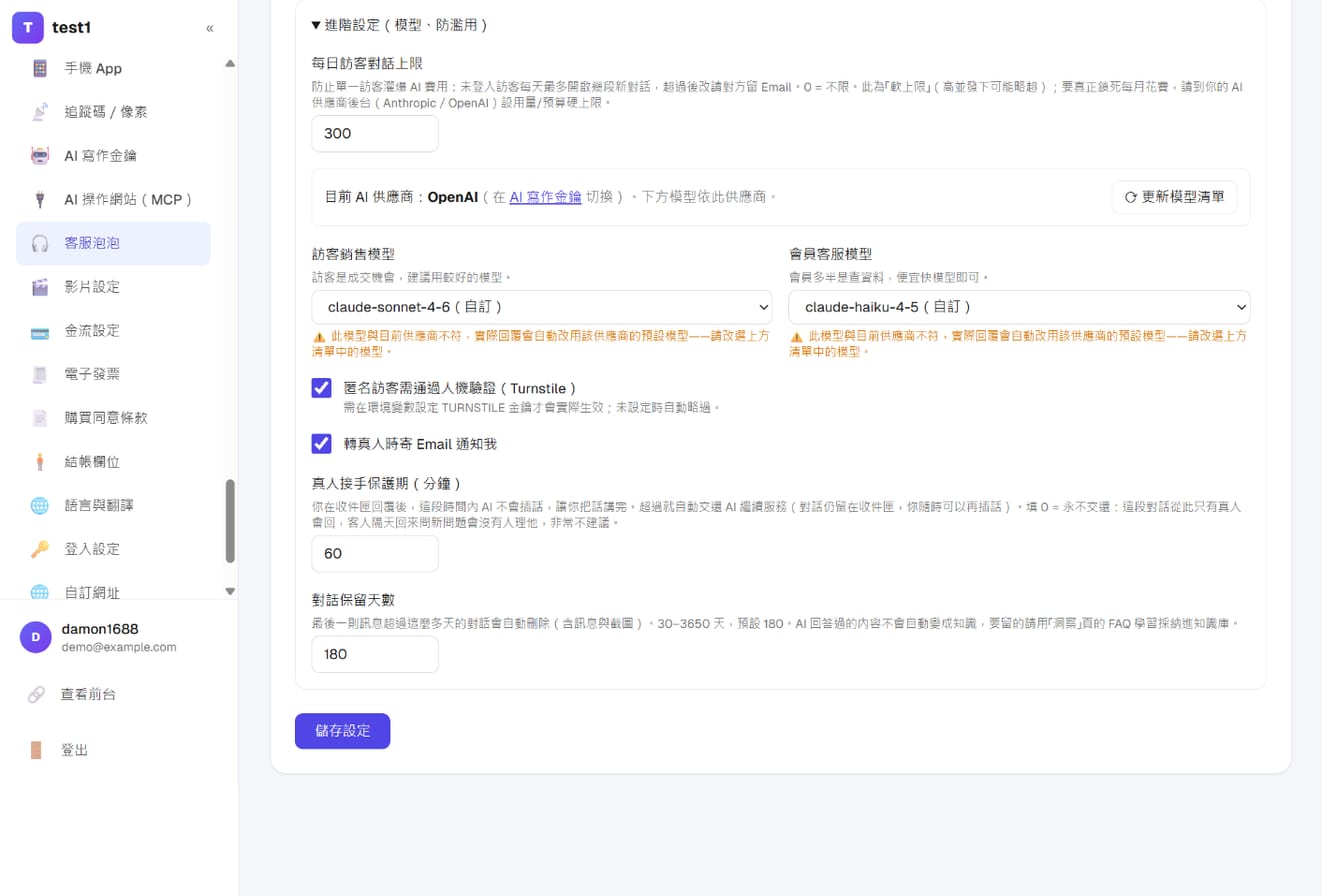Image resolution: width=1322 pixels, height=896 pixels.
Task: Click the 自訂網址 globe icon
Action: pyautogui.click(x=40, y=592)
